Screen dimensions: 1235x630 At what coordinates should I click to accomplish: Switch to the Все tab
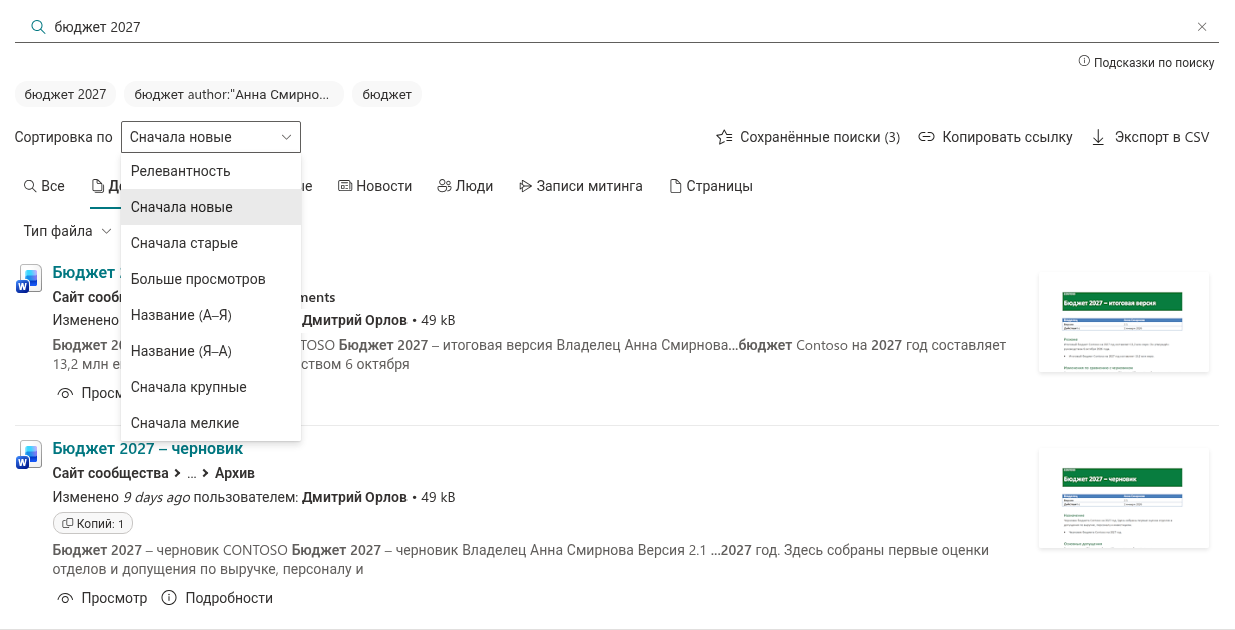tap(44, 186)
